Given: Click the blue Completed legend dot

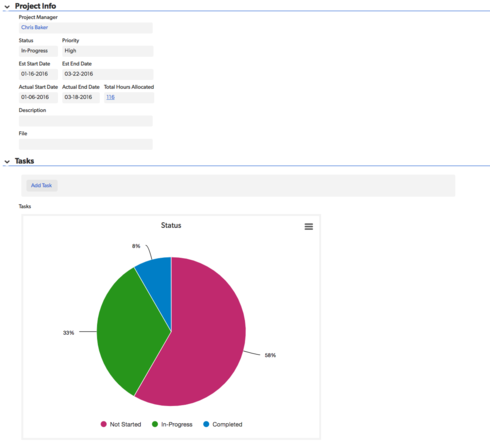Looking at the screenshot, I should (206, 424).
